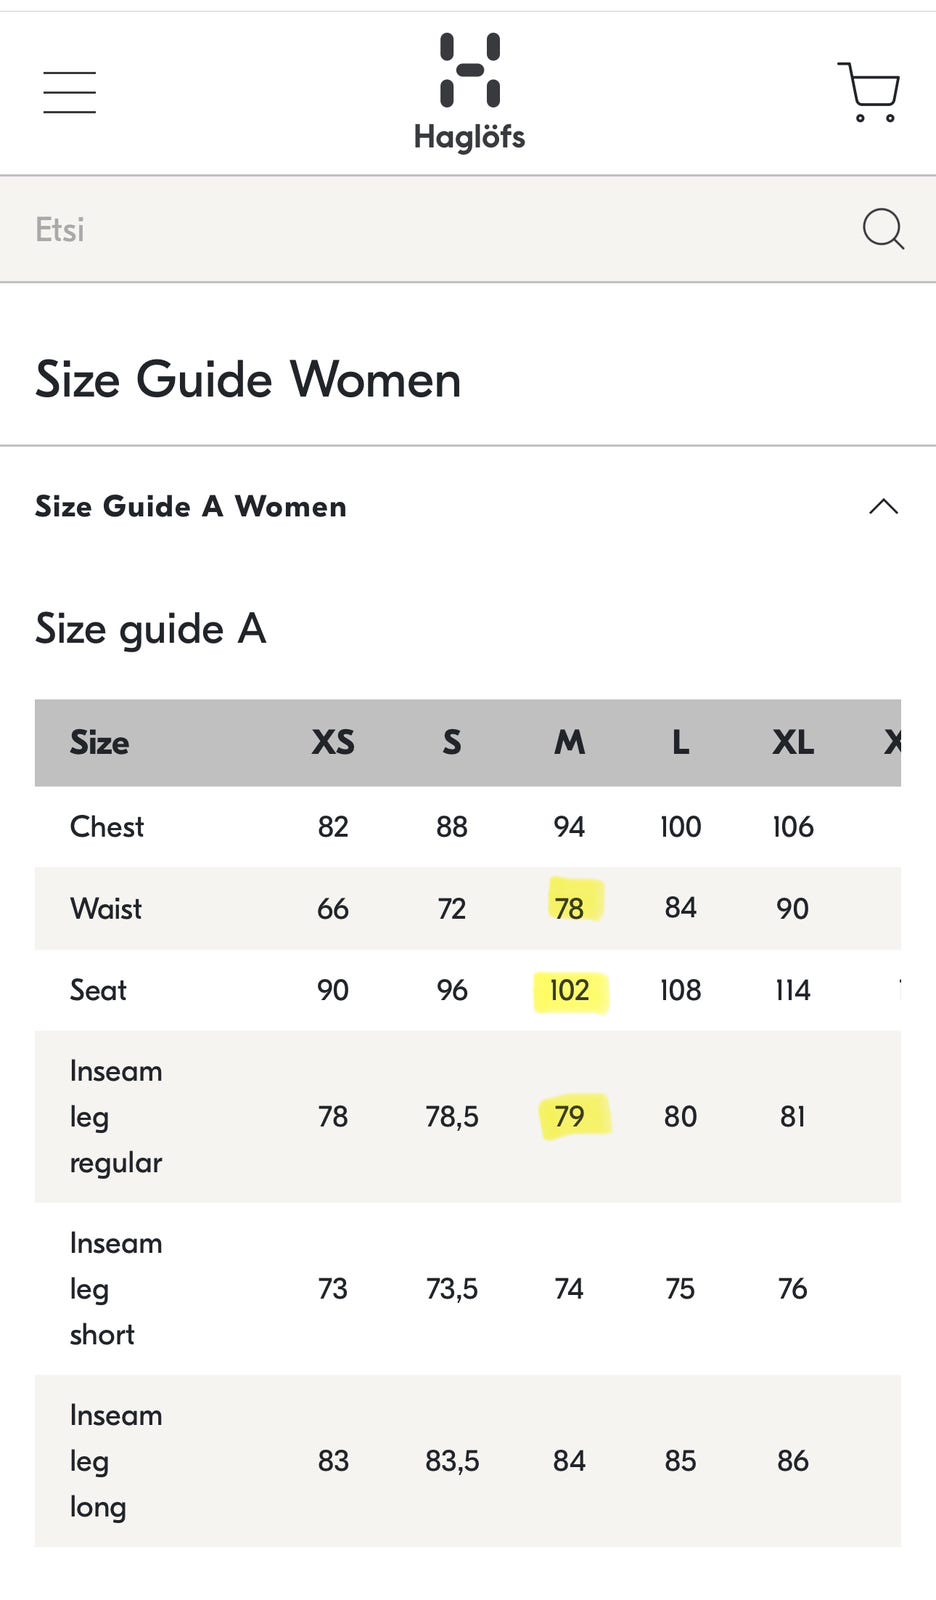Collapse the Size Guide A Women section
The height and width of the screenshot is (1600, 936).
pos(883,506)
